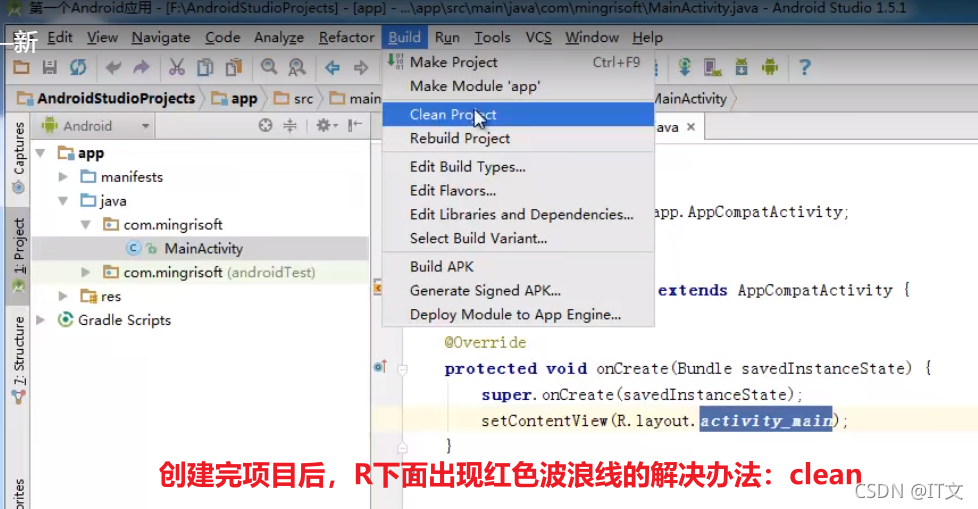The width and height of the screenshot is (978, 509).
Task: Close the open Build menu
Action: coord(404,37)
